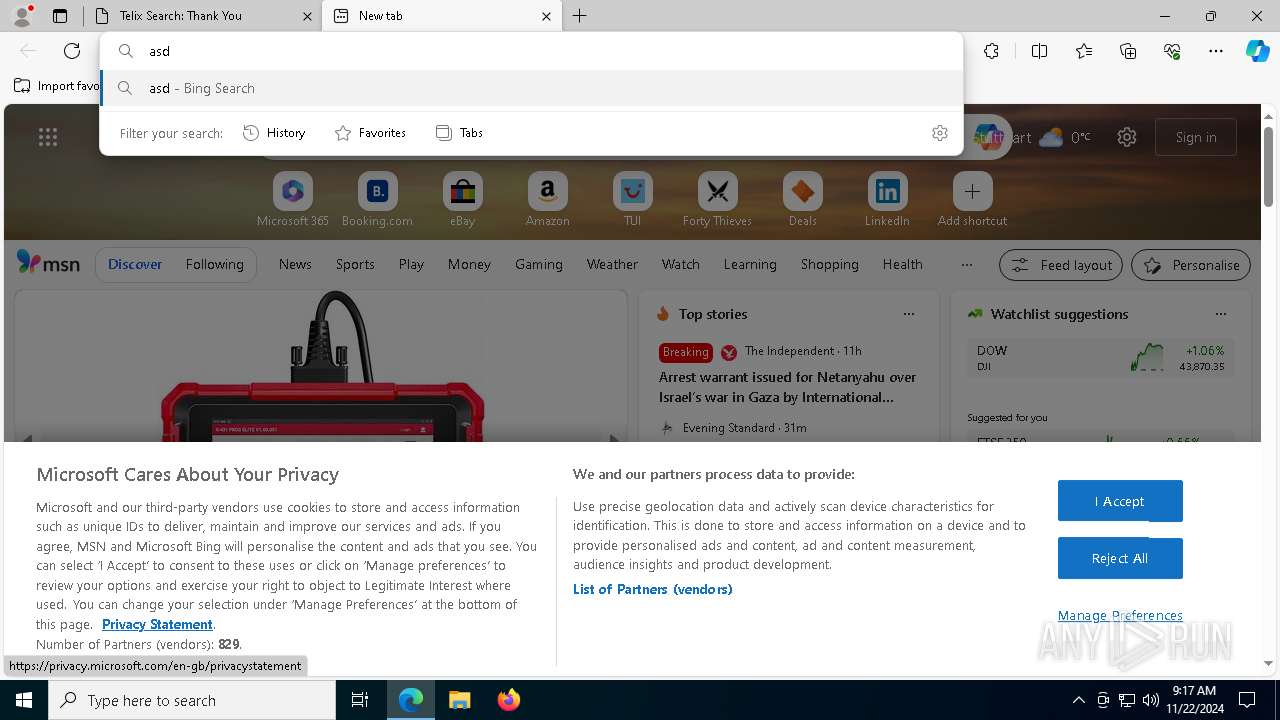1280x720 pixels.
Task: Open Watchlist suggestions more options
Action: coord(1221,314)
